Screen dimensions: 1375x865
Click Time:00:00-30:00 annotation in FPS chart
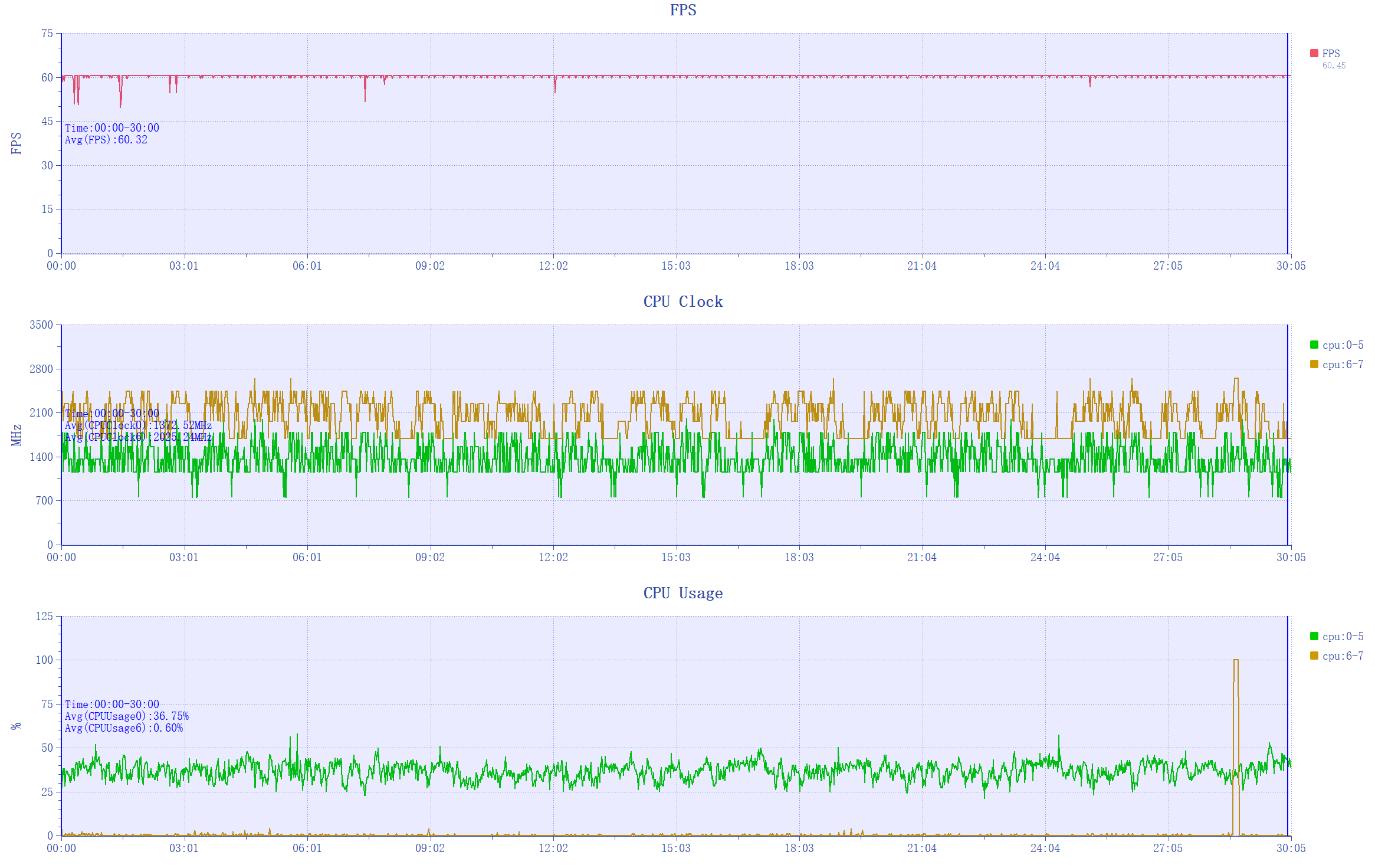(x=112, y=128)
